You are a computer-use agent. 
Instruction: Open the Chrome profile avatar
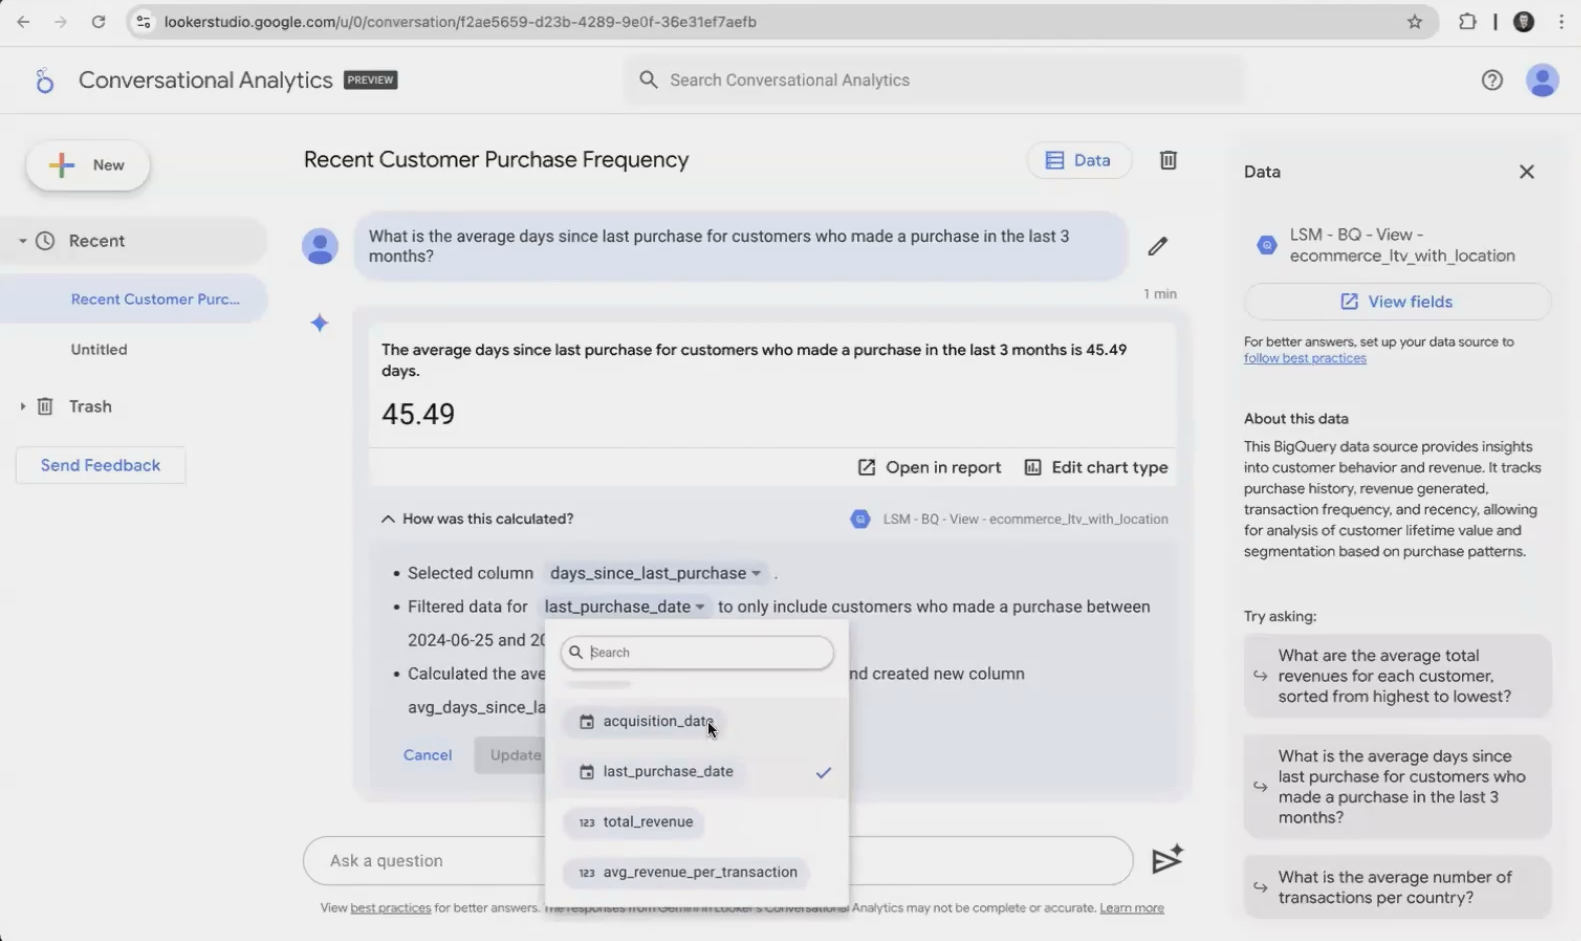click(1523, 21)
